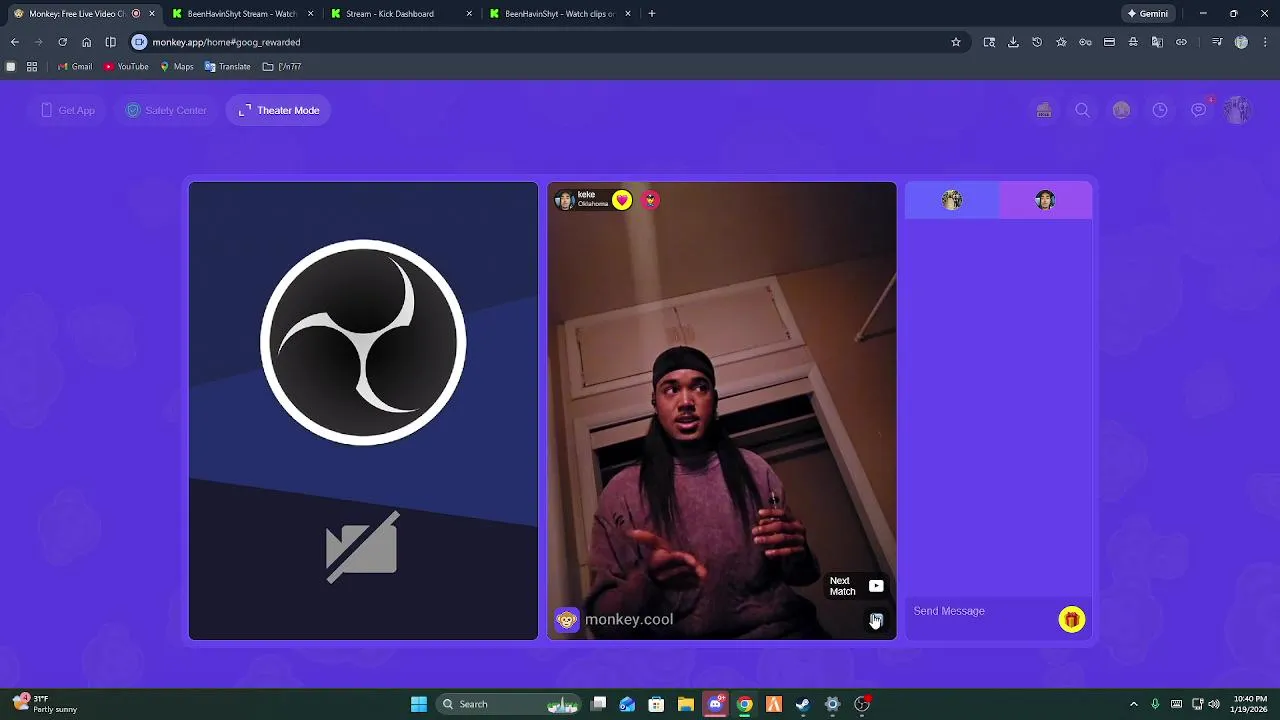Open the link chain icon in Chrome toolbar
1280x720 pixels.
pyautogui.click(x=1181, y=42)
